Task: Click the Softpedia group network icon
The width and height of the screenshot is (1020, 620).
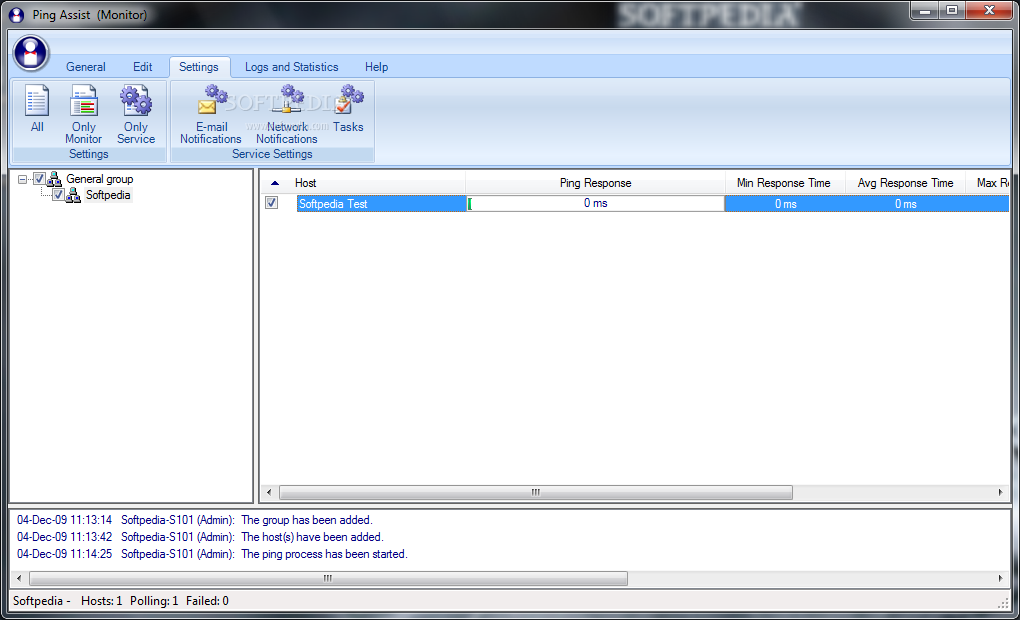Action: 74,195
